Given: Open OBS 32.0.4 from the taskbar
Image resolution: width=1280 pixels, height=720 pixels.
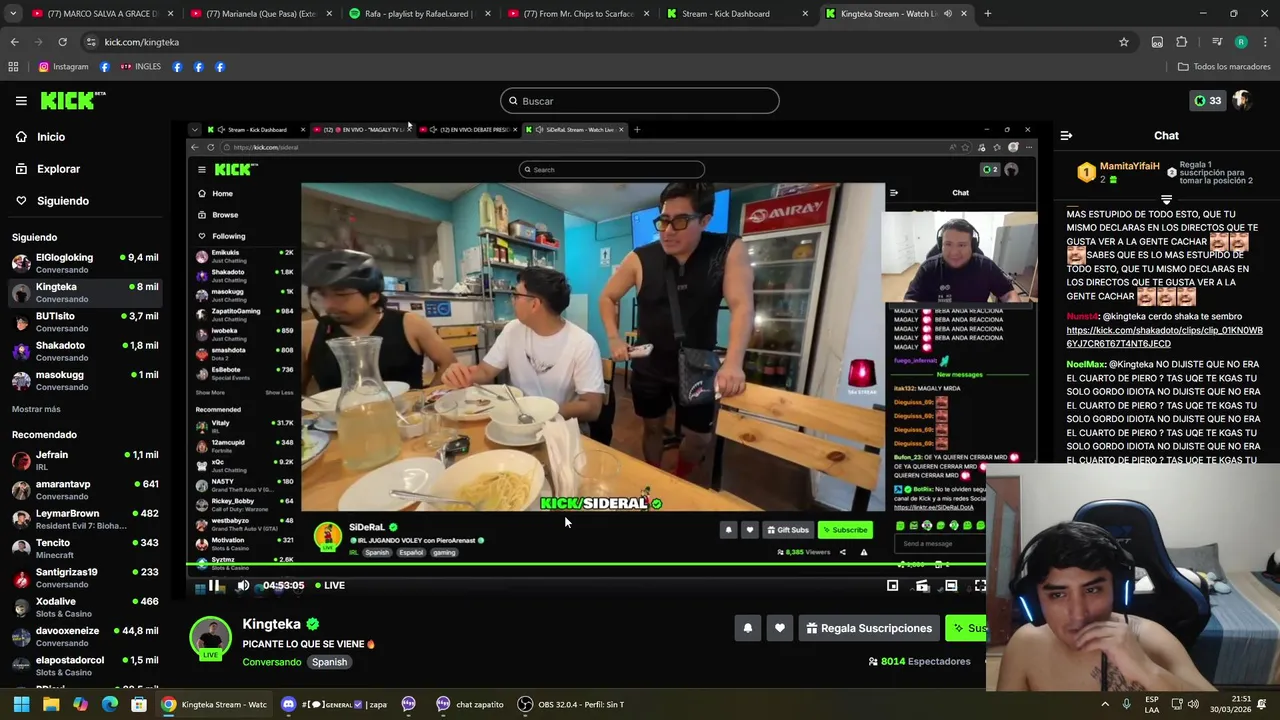Looking at the screenshot, I should click(570, 704).
